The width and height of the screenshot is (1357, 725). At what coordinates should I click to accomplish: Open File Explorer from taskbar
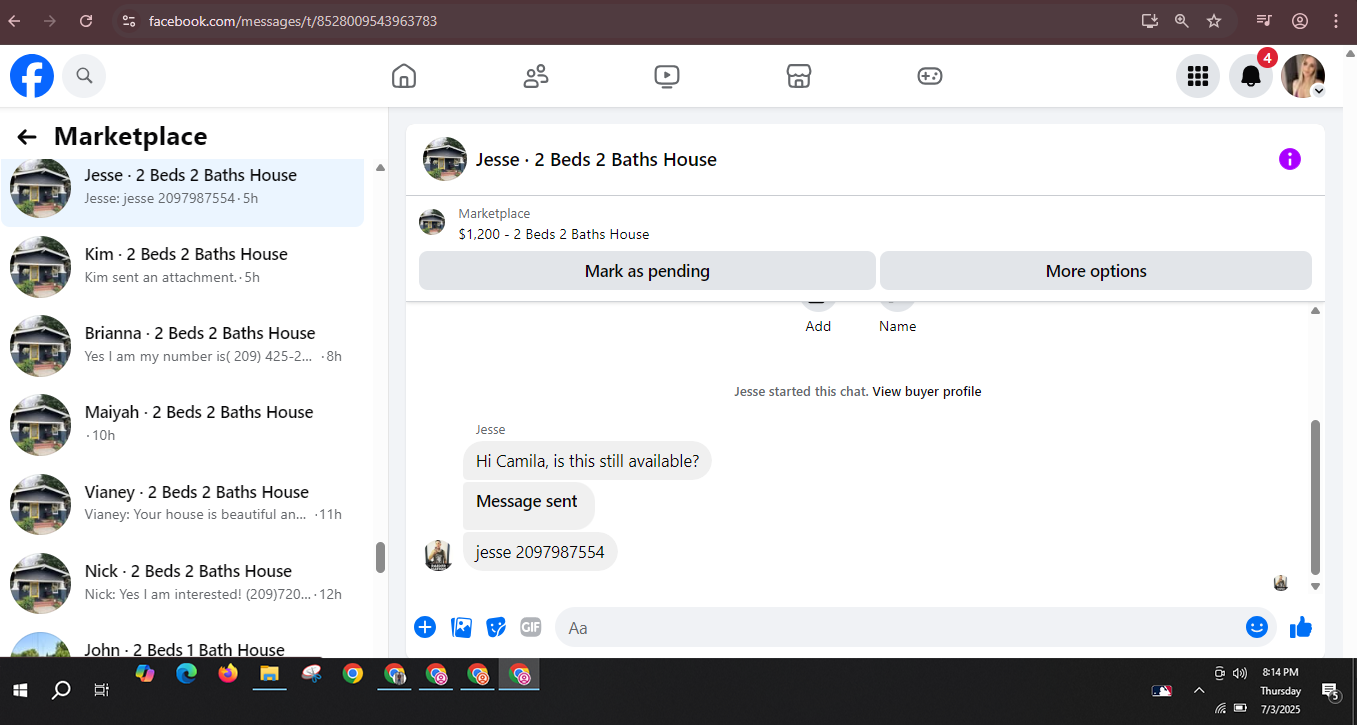pos(269,674)
